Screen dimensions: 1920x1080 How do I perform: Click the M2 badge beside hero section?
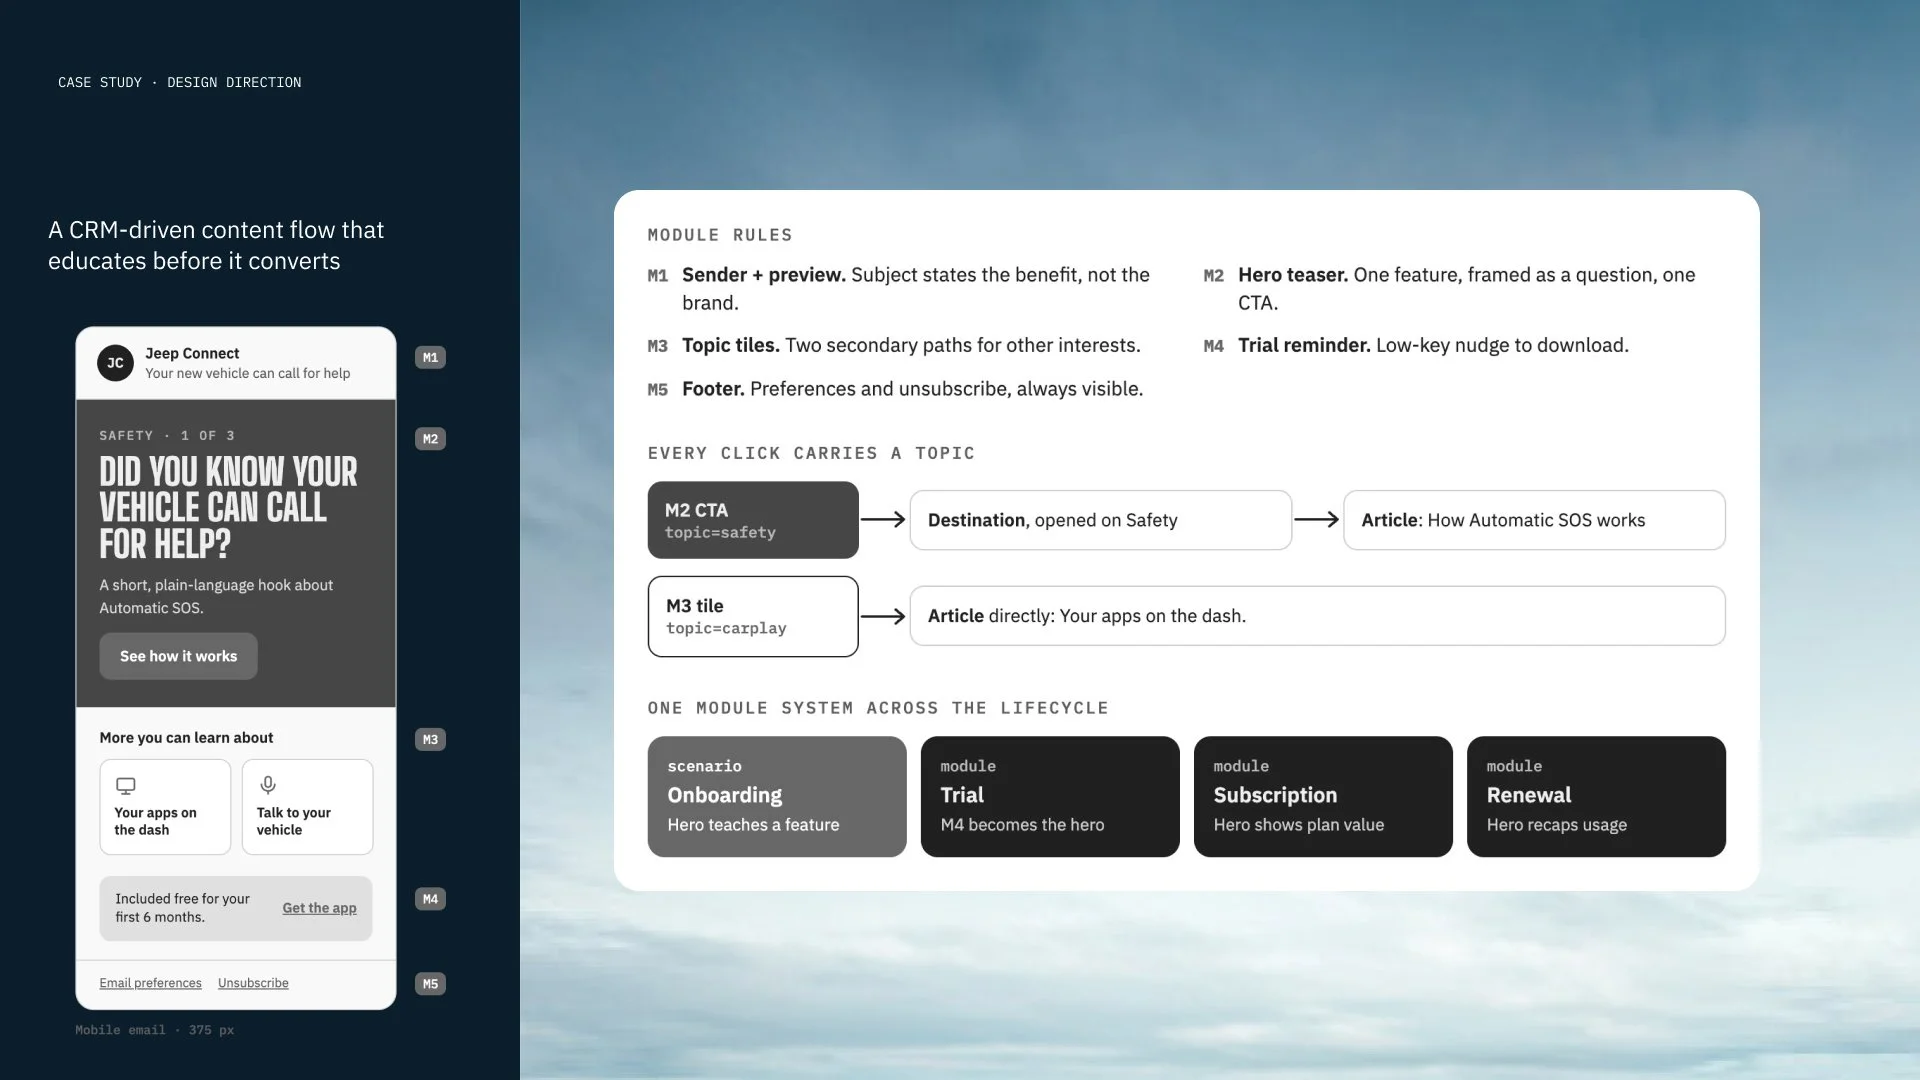(x=430, y=439)
